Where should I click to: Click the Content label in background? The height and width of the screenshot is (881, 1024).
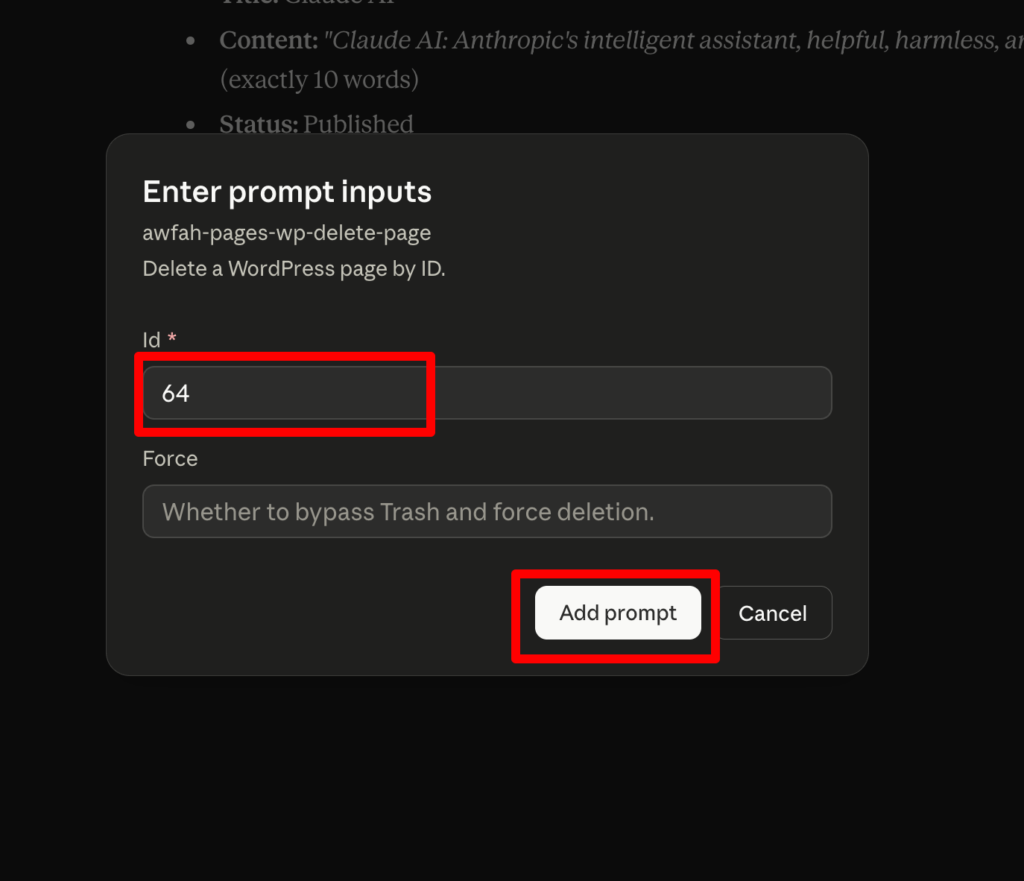pos(268,40)
